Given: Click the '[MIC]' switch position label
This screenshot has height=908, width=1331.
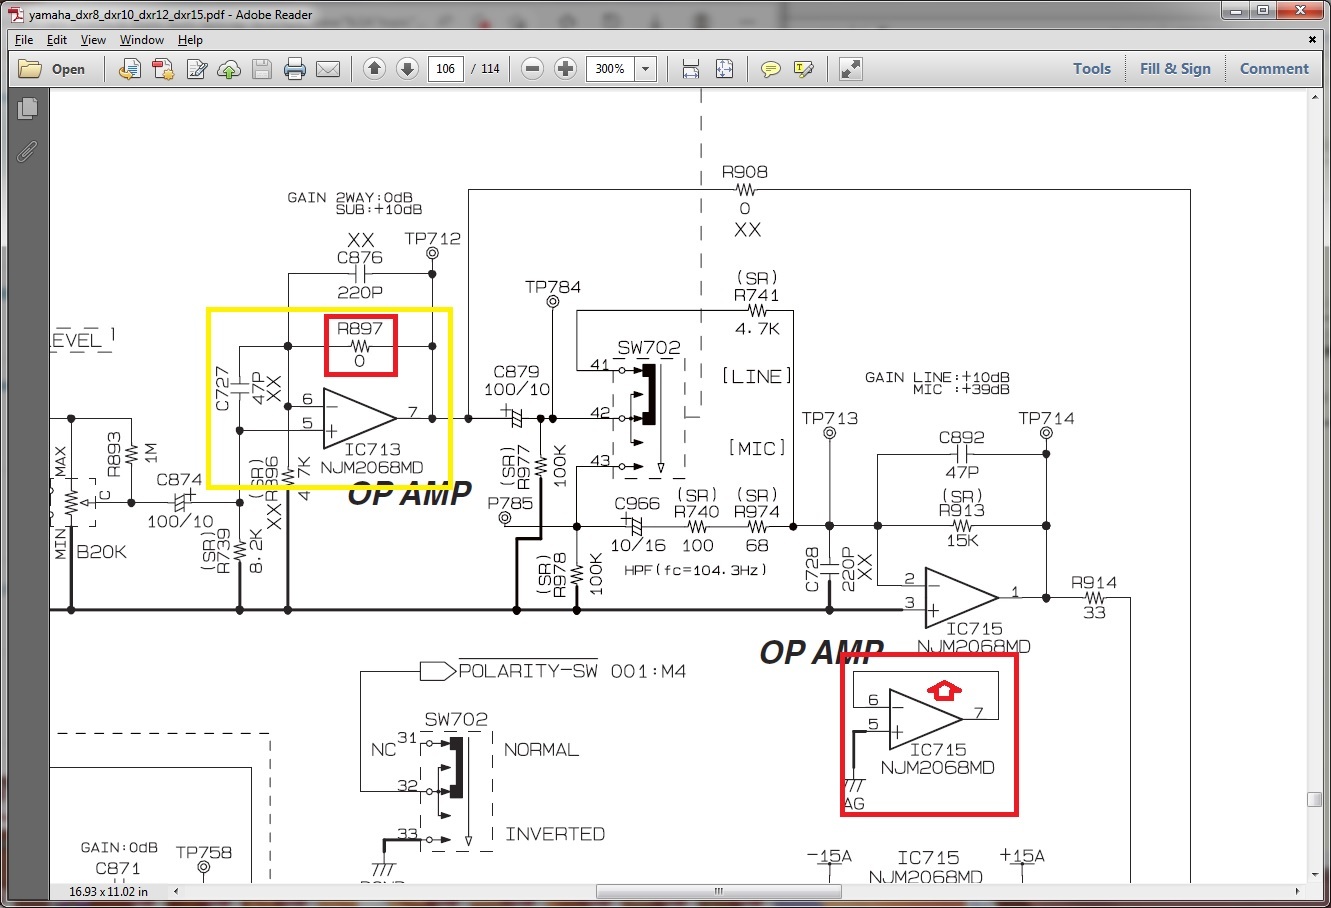Looking at the screenshot, I should coord(756,448).
